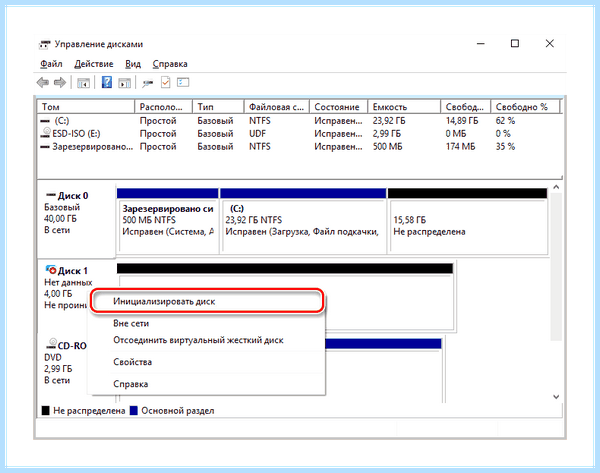Screen dimensions: 600x473
Task: Click the 62 % free cell
Action: coord(505,121)
